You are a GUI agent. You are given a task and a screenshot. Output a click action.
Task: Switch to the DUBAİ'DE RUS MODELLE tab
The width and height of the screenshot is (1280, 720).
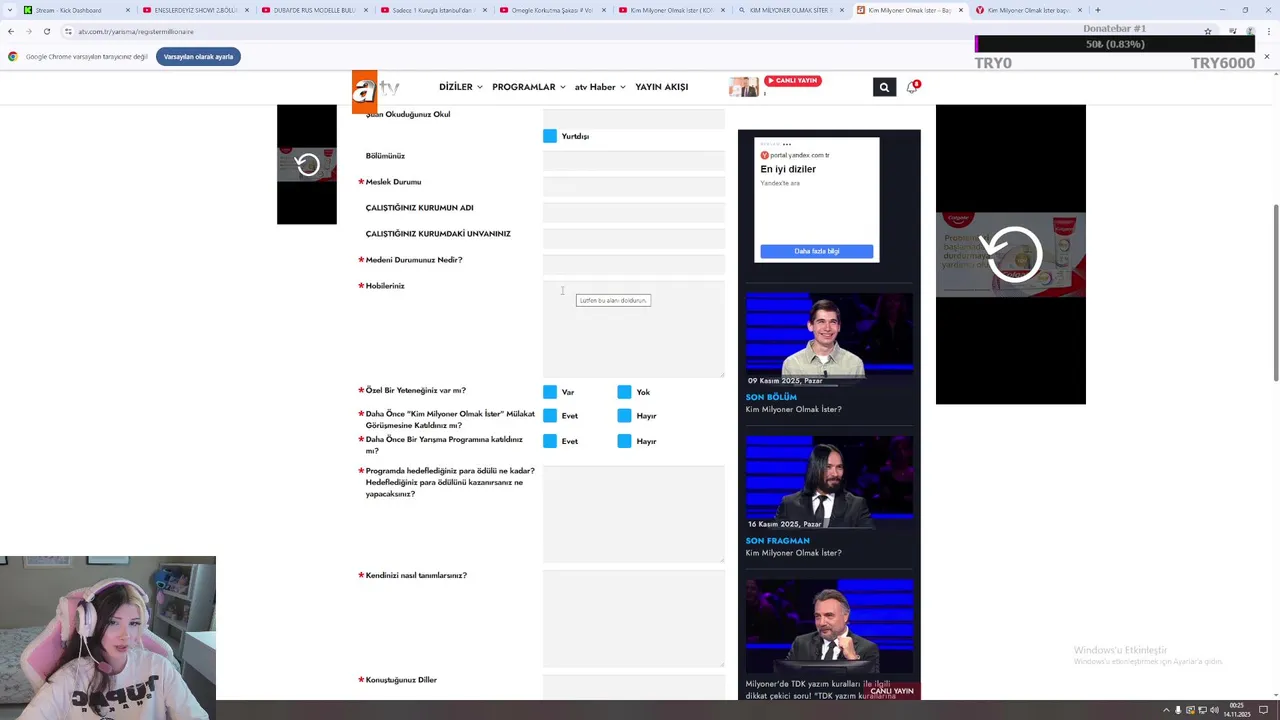(314, 10)
